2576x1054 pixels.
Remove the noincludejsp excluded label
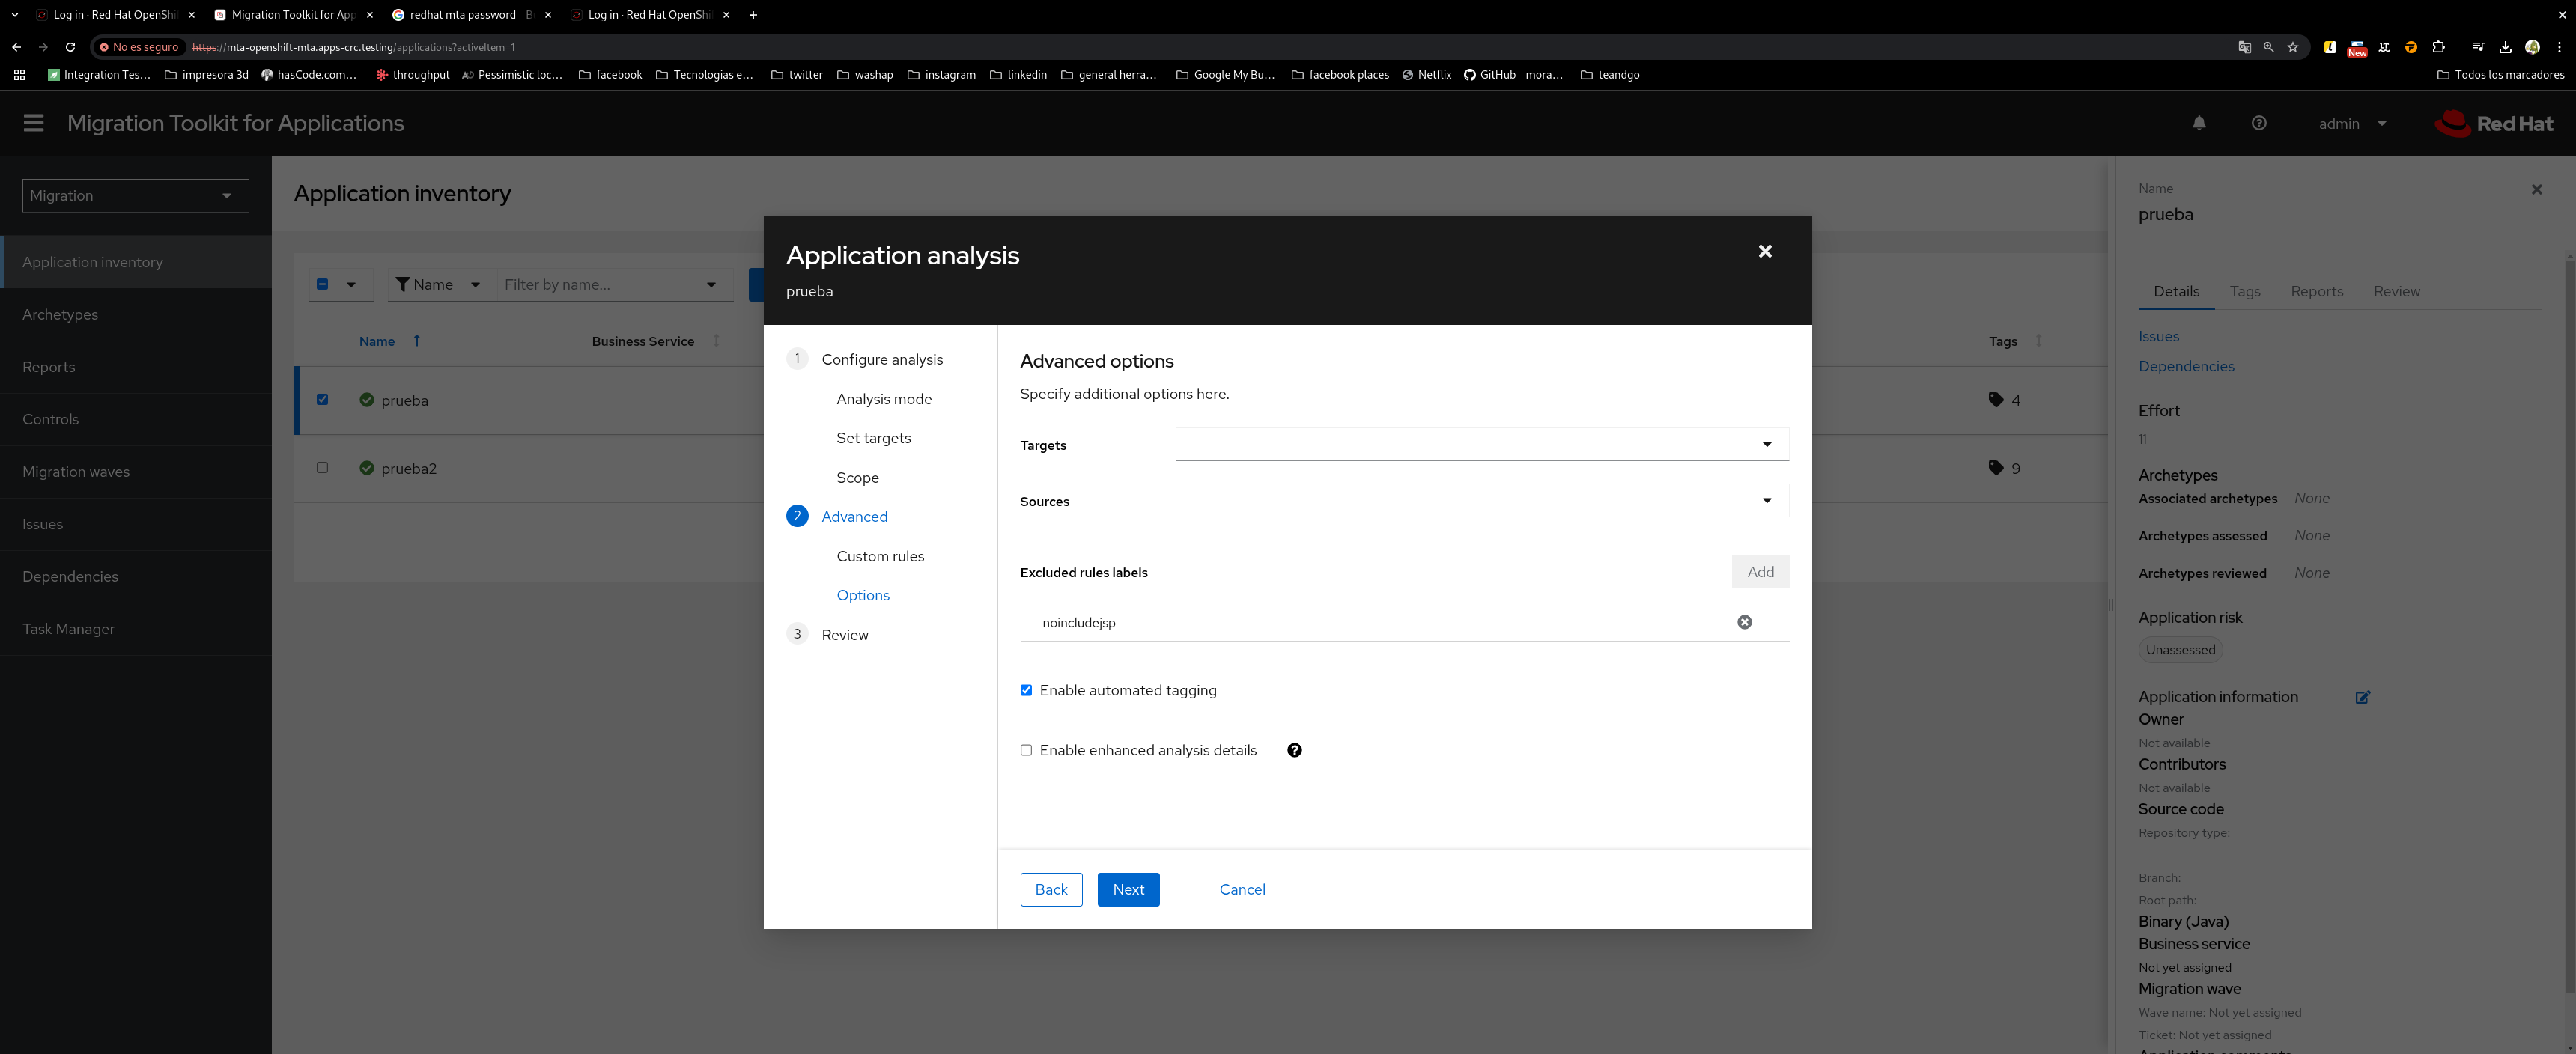click(x=1744, y=622)
